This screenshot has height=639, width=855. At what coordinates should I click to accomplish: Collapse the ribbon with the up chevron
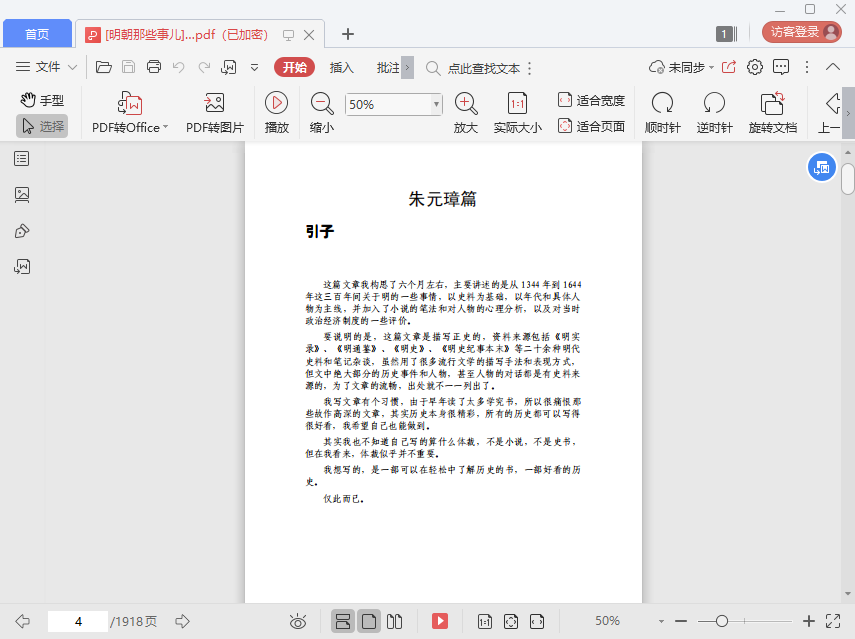[x=833, y=67]
